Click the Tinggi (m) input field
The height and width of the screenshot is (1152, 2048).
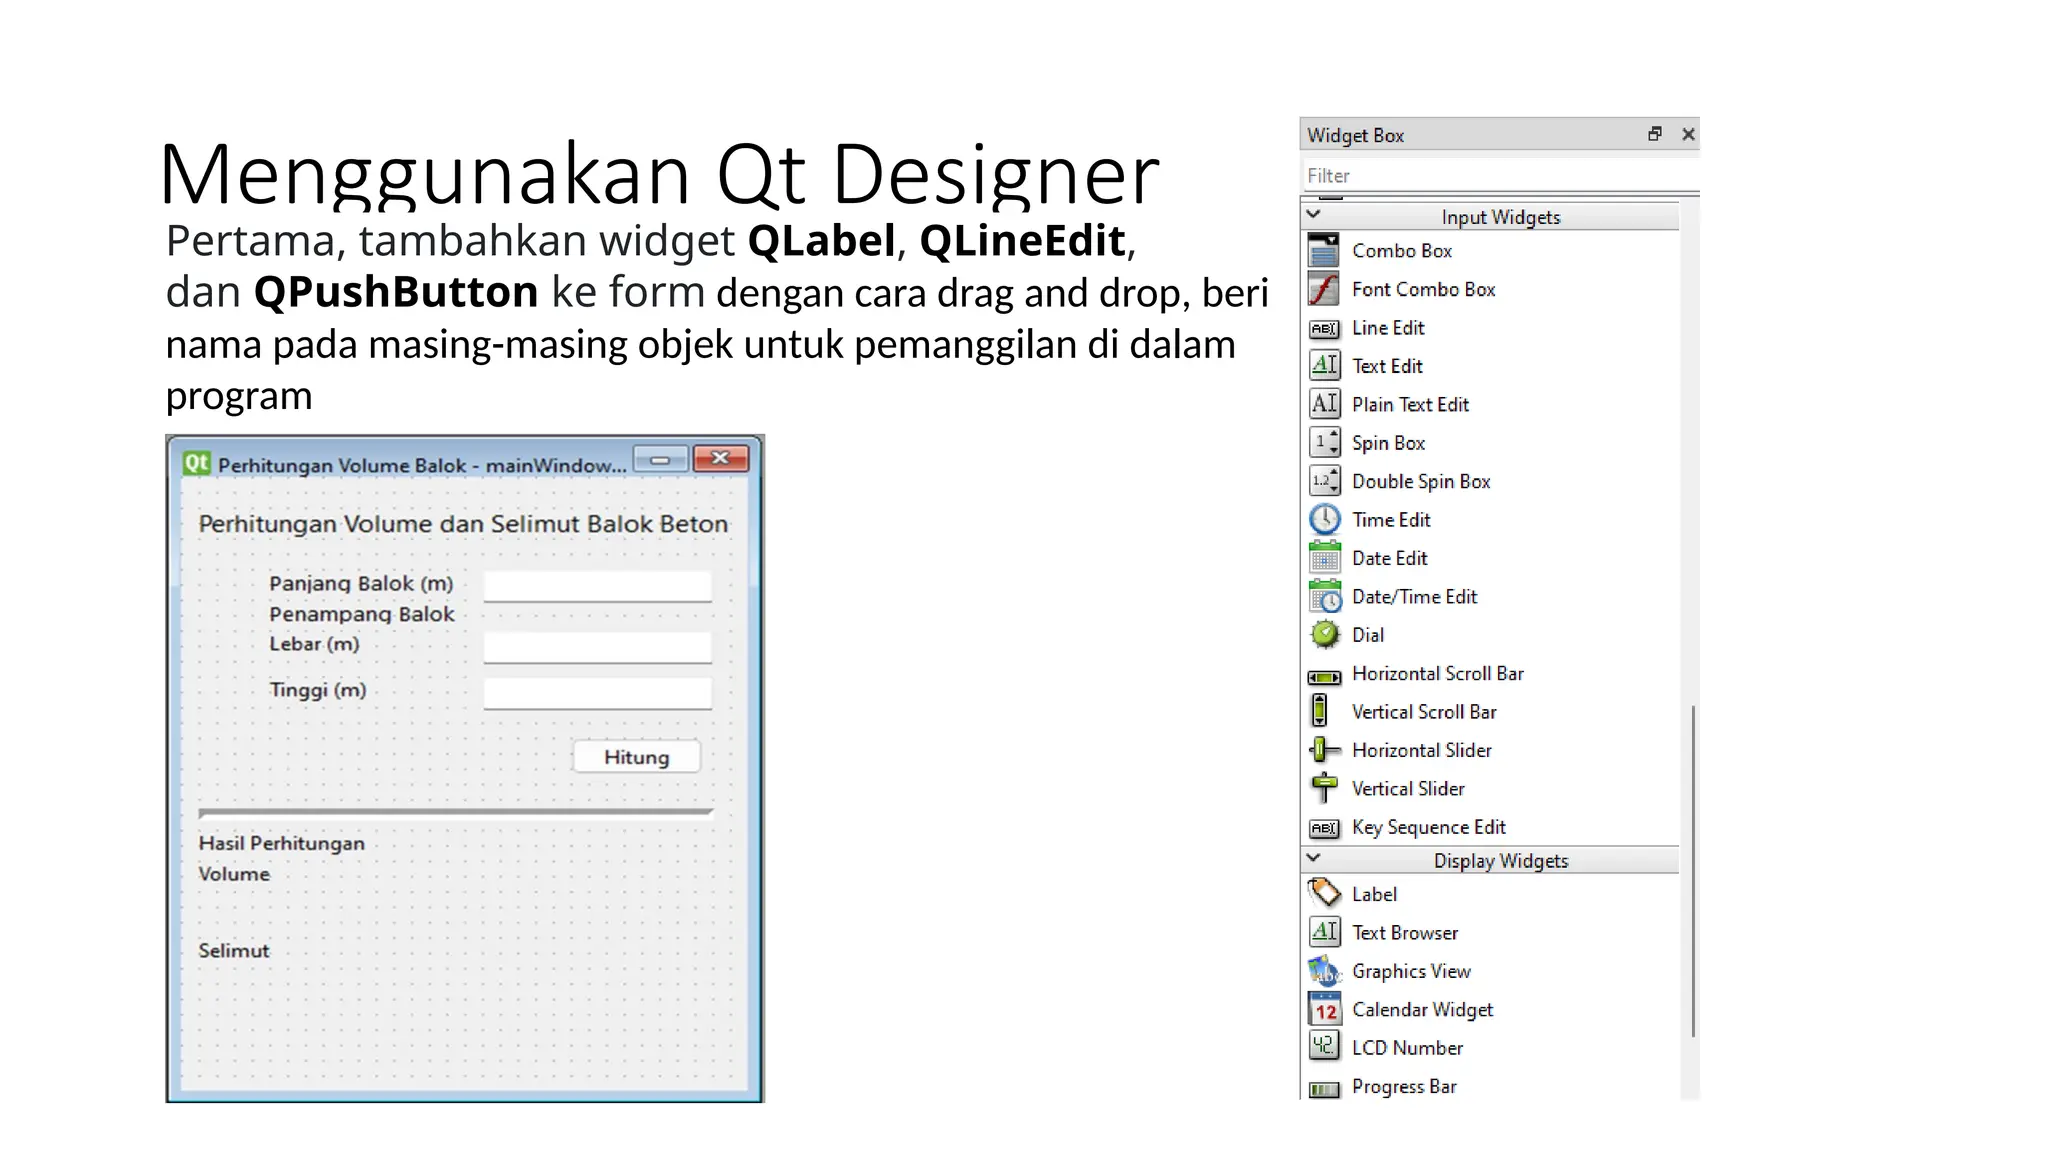[x=597, y=692]
